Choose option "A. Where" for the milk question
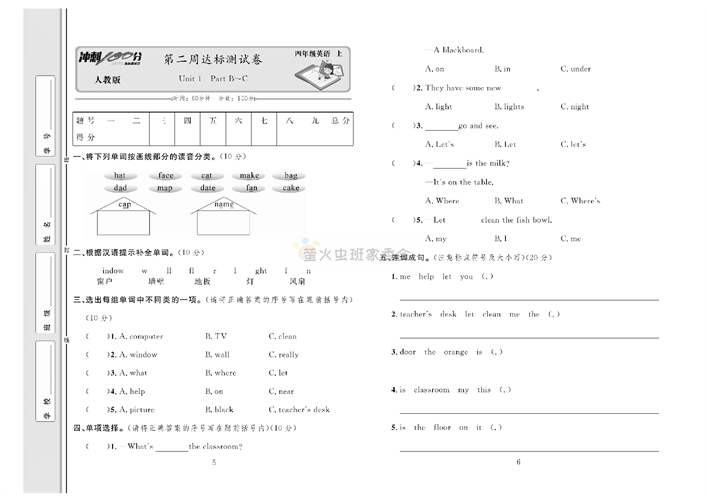707x500 pixels. (442, 201)
